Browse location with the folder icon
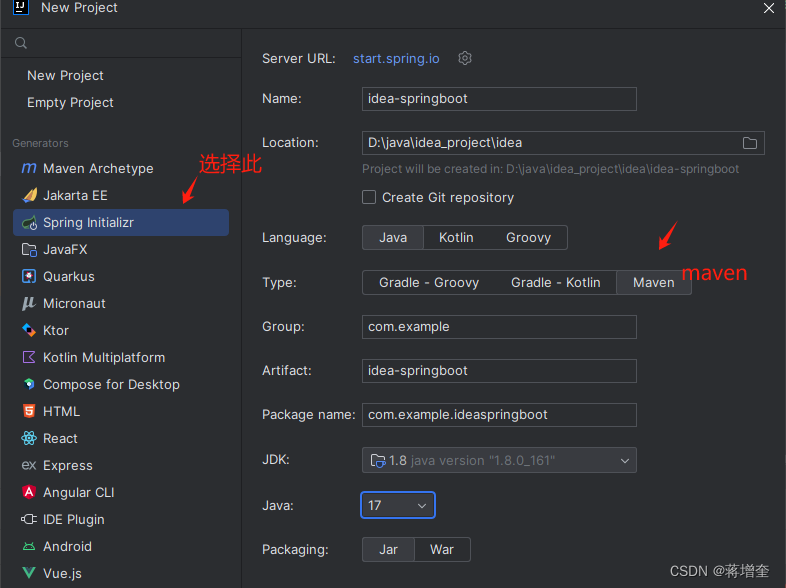The image size is (786, 588). 749,143
